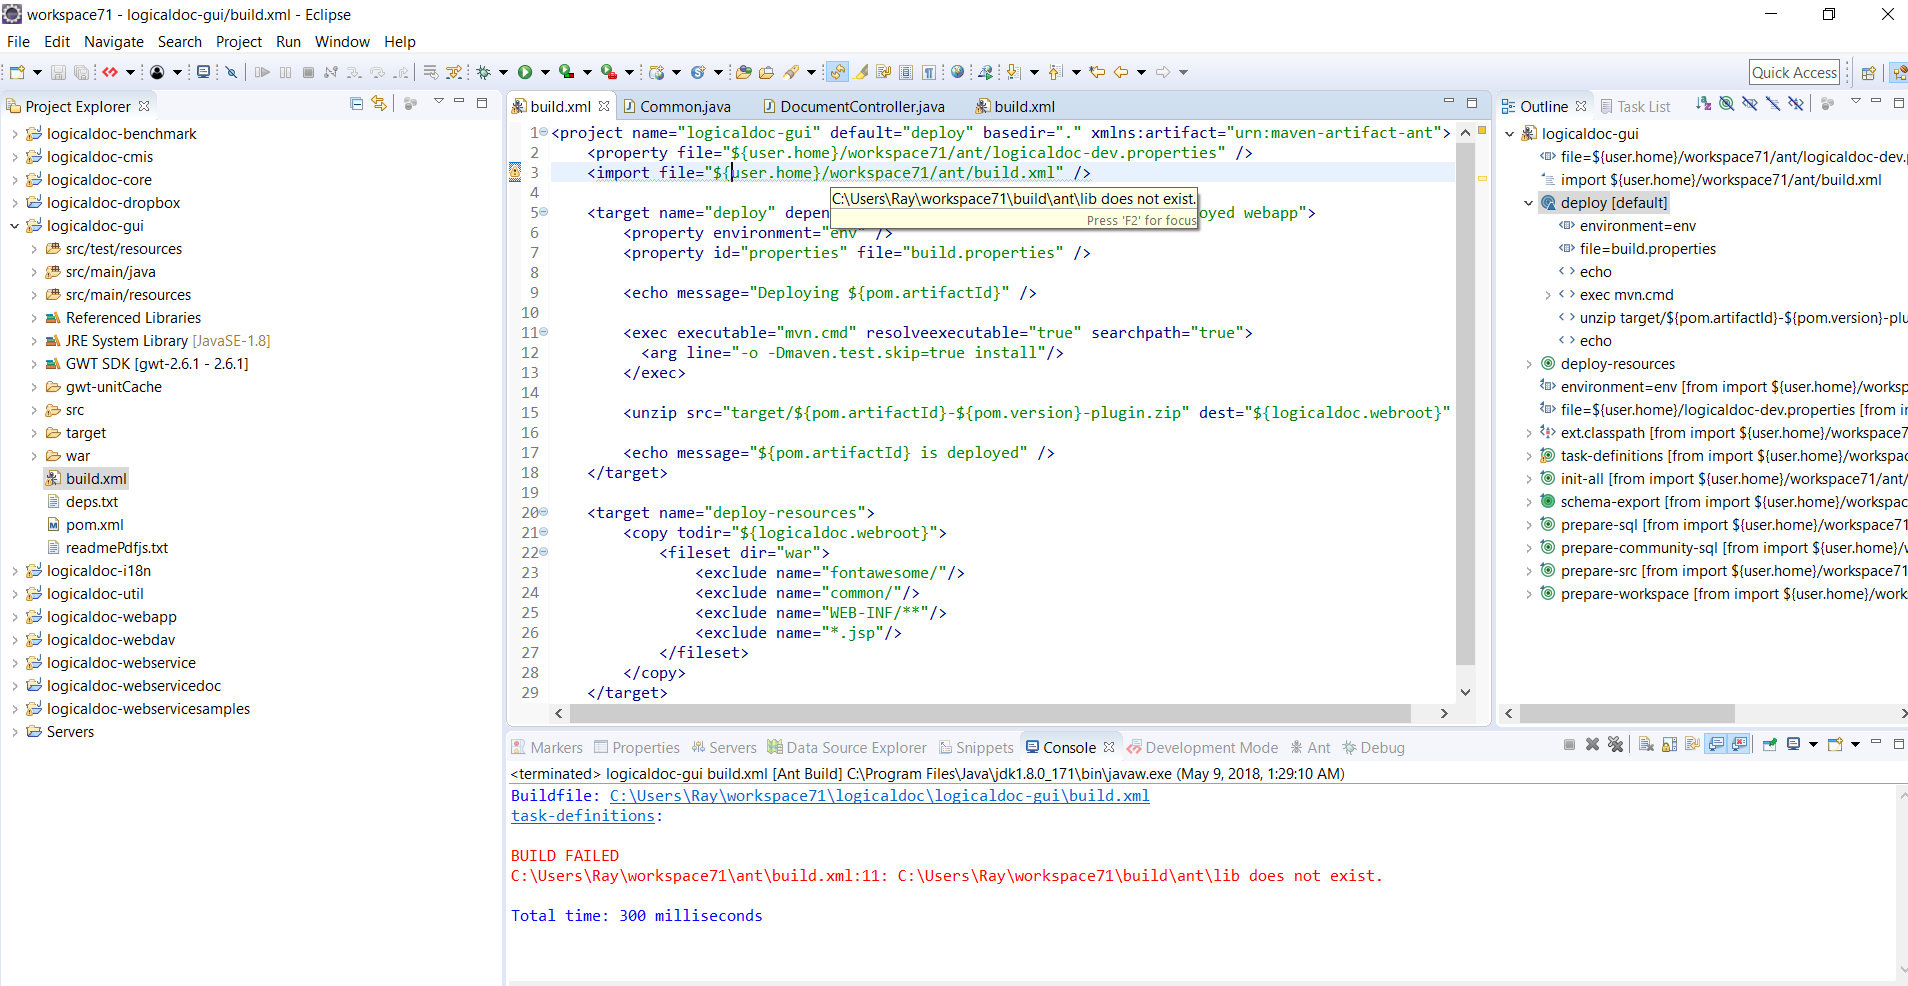Toggle Link with Editor in Project Explorer
The image size is (1908, 986).
pyautogui.click(x=379, y=103)
